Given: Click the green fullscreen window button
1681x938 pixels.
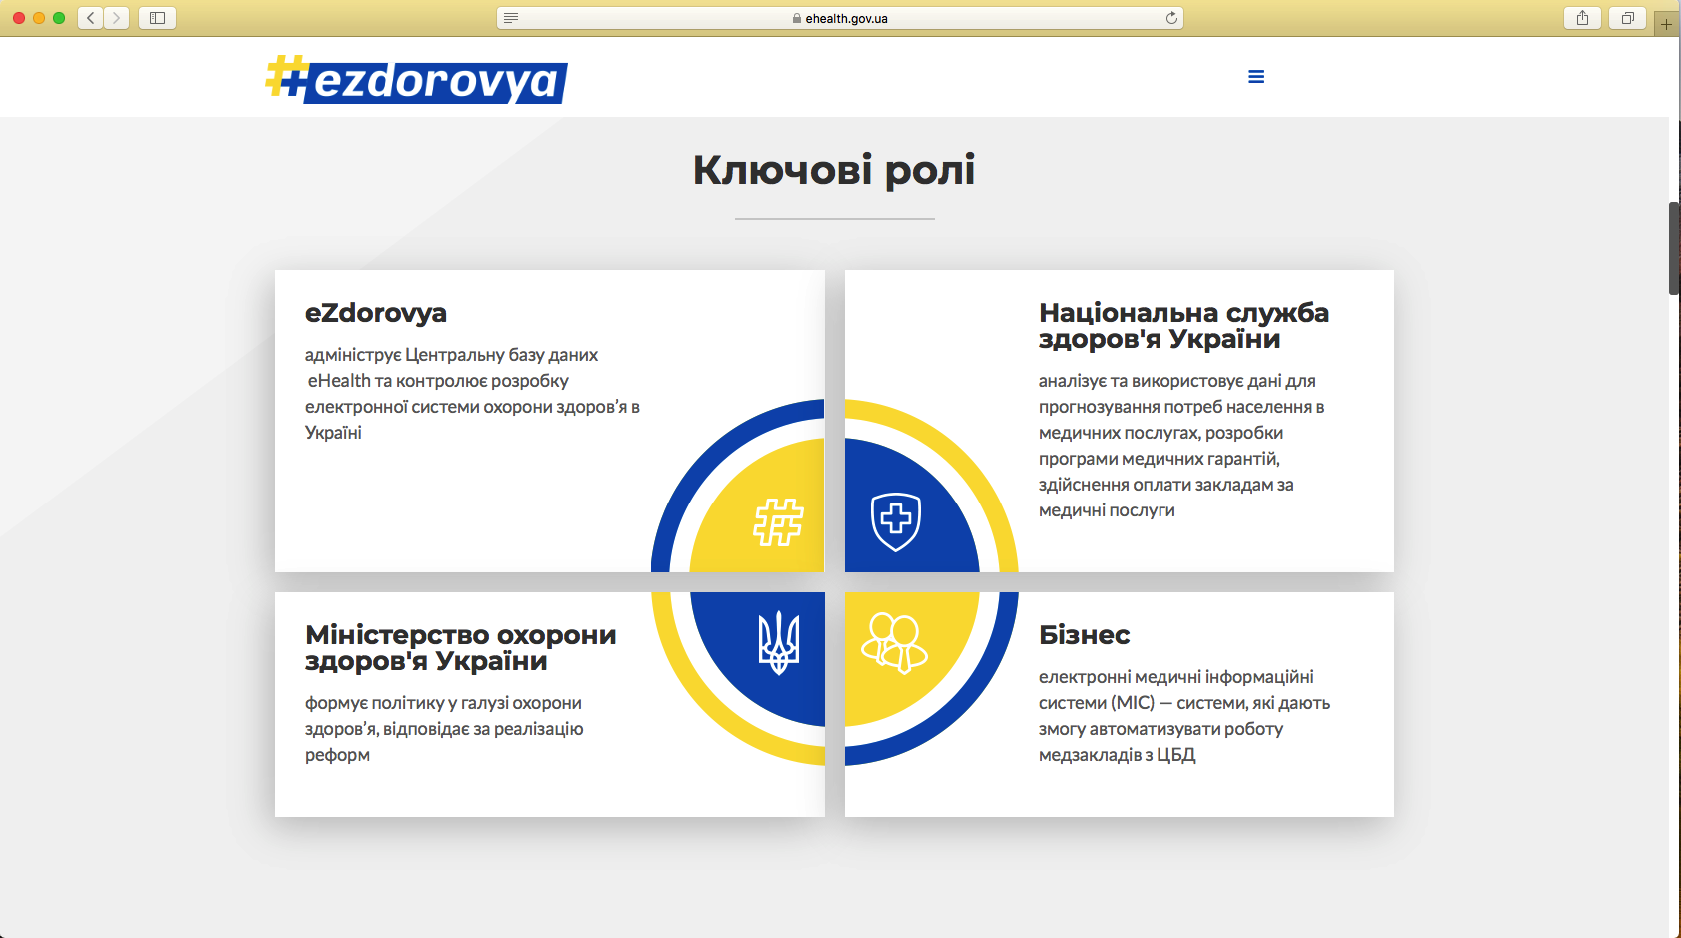Looking at the screenshot, I should (x=59, y=18).
